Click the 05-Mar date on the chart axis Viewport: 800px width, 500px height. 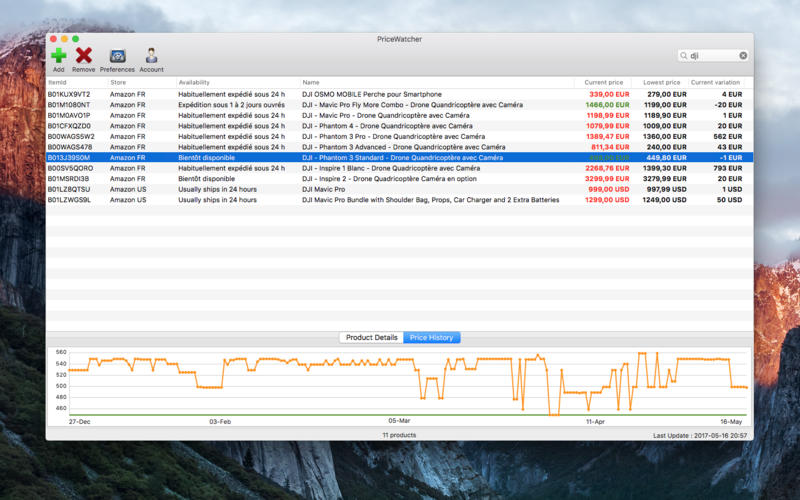(399, 421)
